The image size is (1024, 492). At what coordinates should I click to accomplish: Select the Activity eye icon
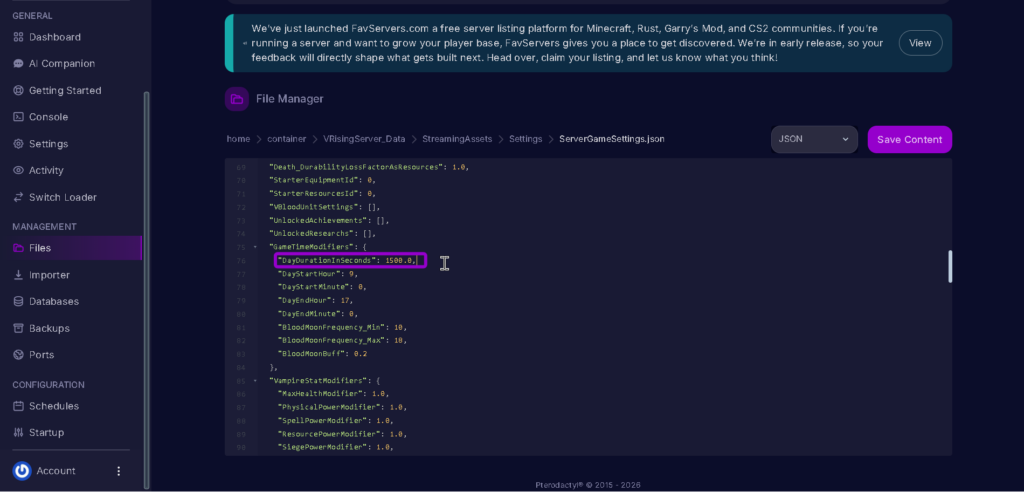(18, 171)
